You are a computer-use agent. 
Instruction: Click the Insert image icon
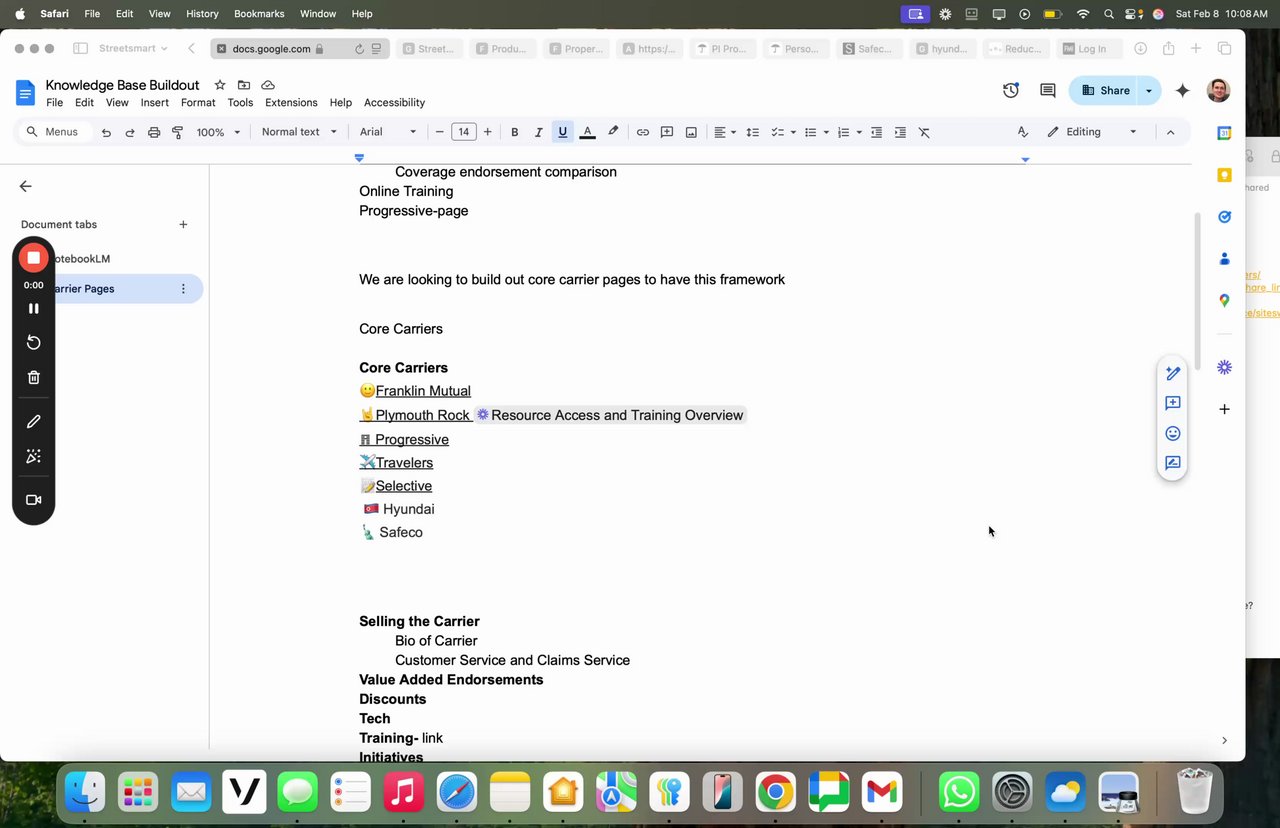coord(691,132)
